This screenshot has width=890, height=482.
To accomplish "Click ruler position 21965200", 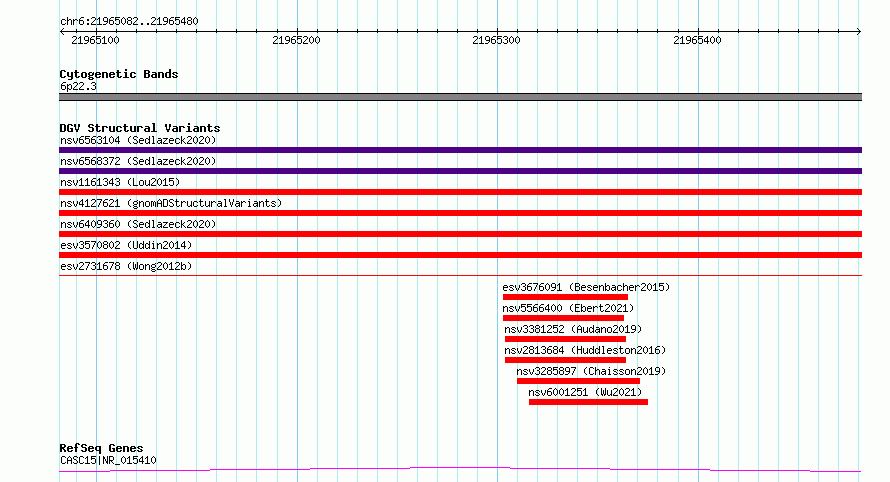I will tap(296, 40).
